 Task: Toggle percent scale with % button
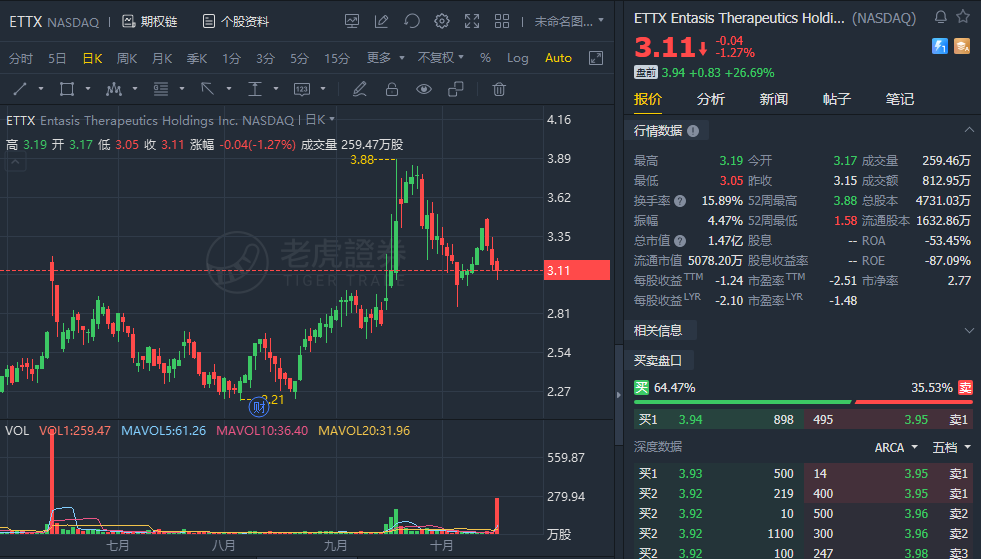pyautogui.click(x=485, y=58)
